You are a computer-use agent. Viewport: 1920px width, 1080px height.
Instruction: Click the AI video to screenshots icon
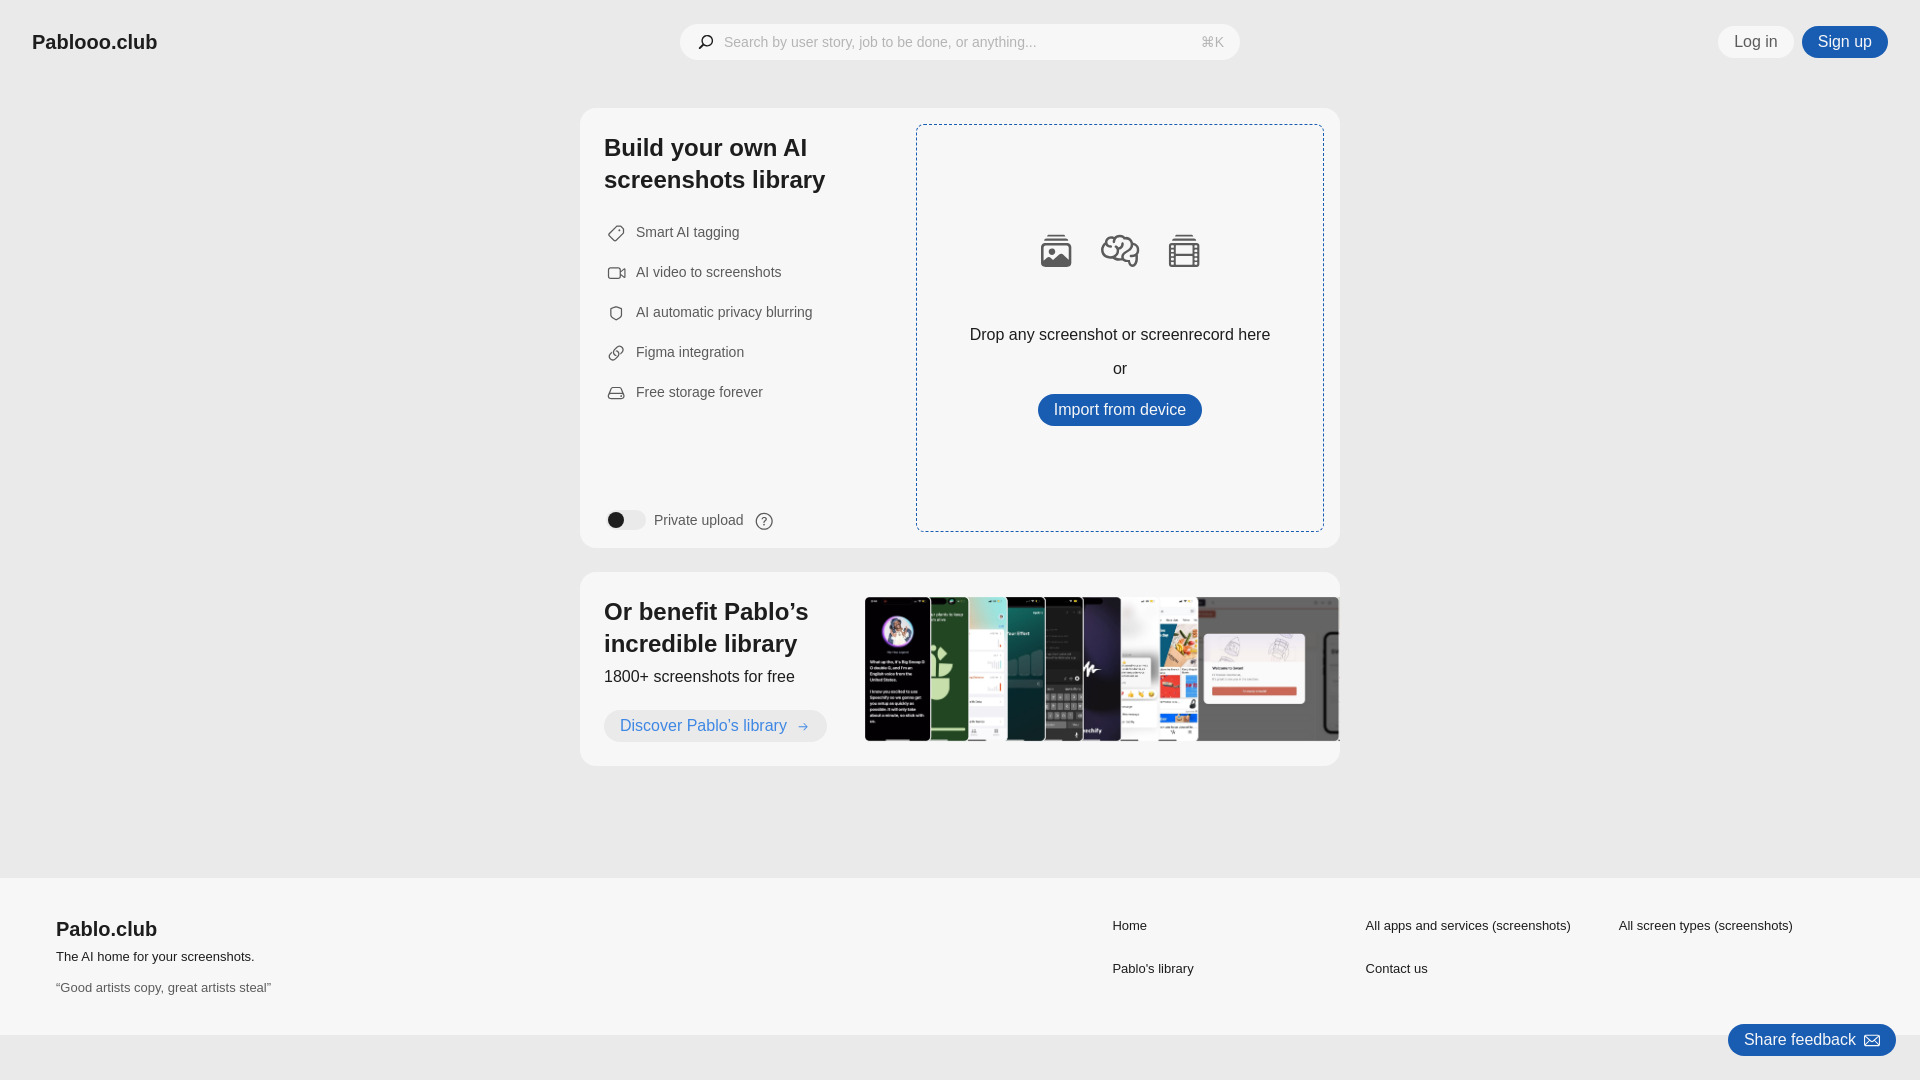616,273
